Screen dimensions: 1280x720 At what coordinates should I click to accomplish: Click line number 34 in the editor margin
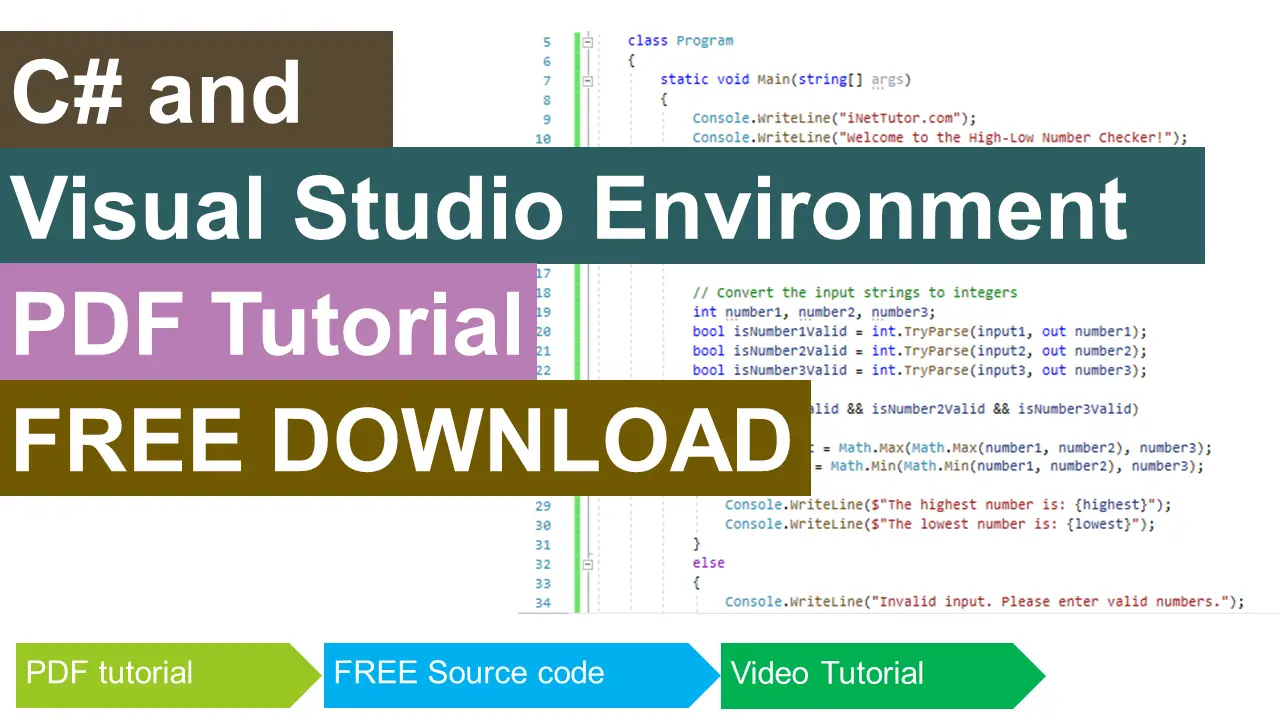click(x=543, y=601)
